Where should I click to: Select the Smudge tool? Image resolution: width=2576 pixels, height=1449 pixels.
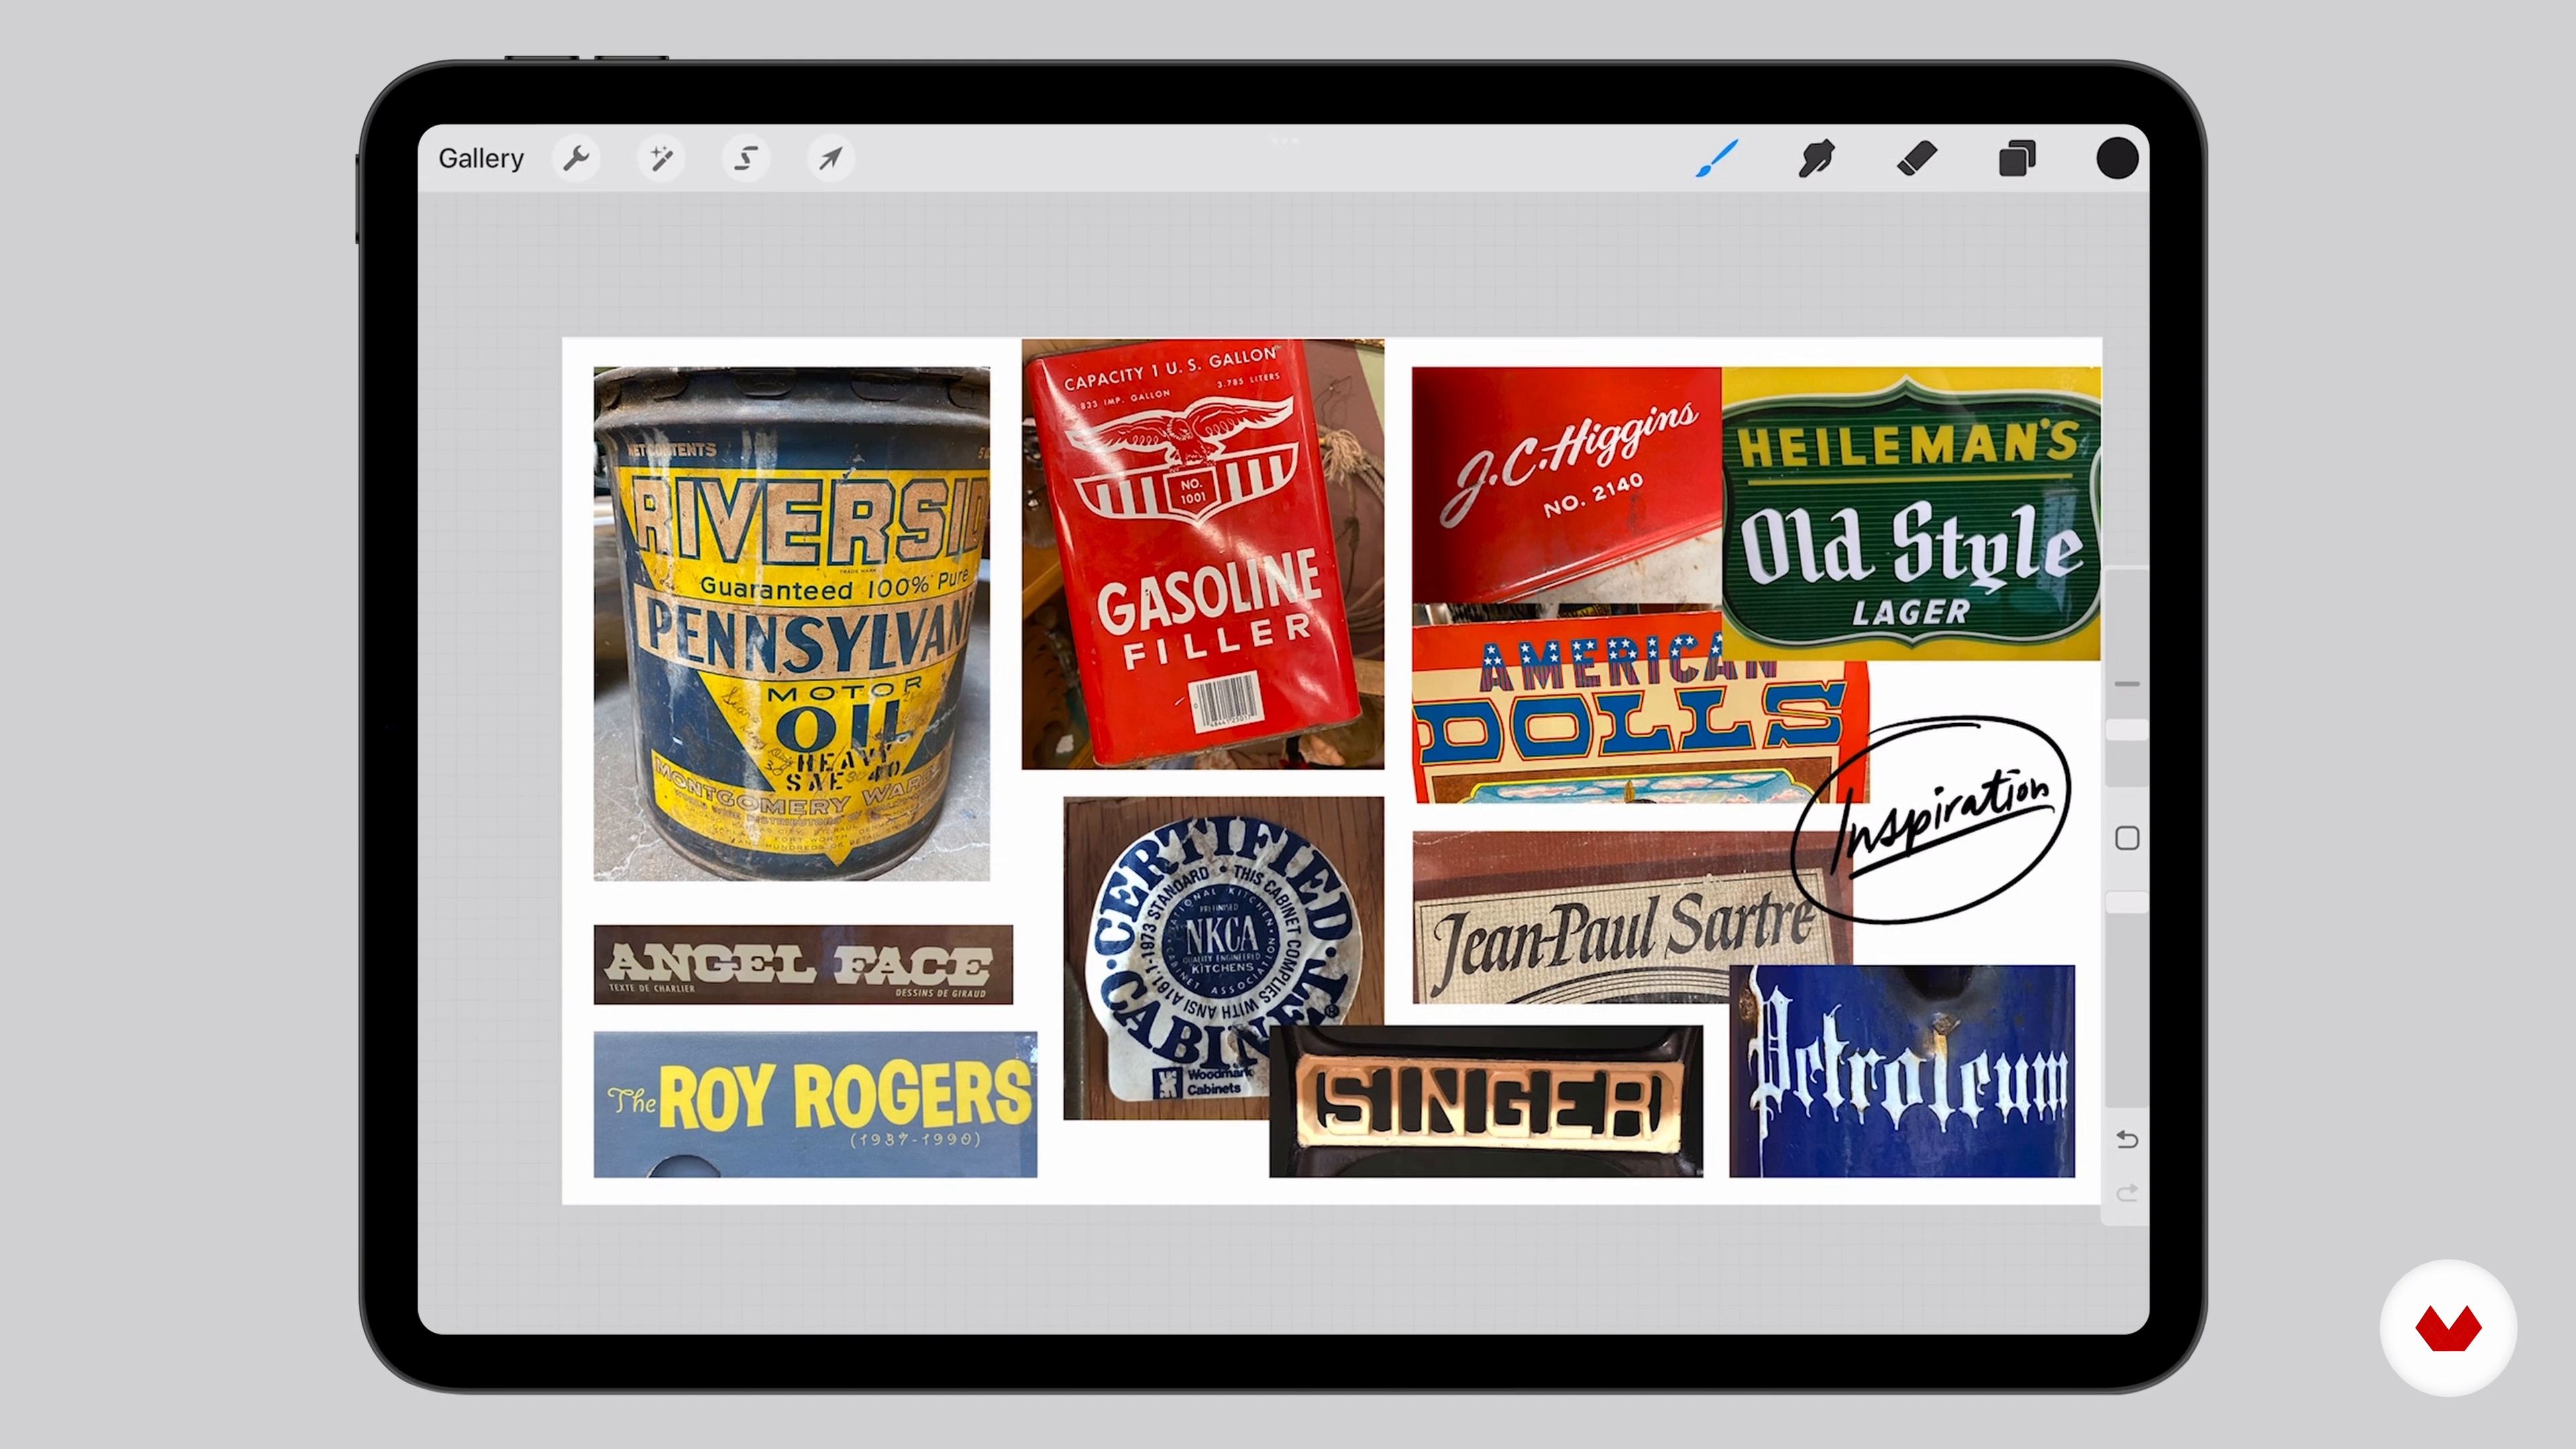point(1816,158)
